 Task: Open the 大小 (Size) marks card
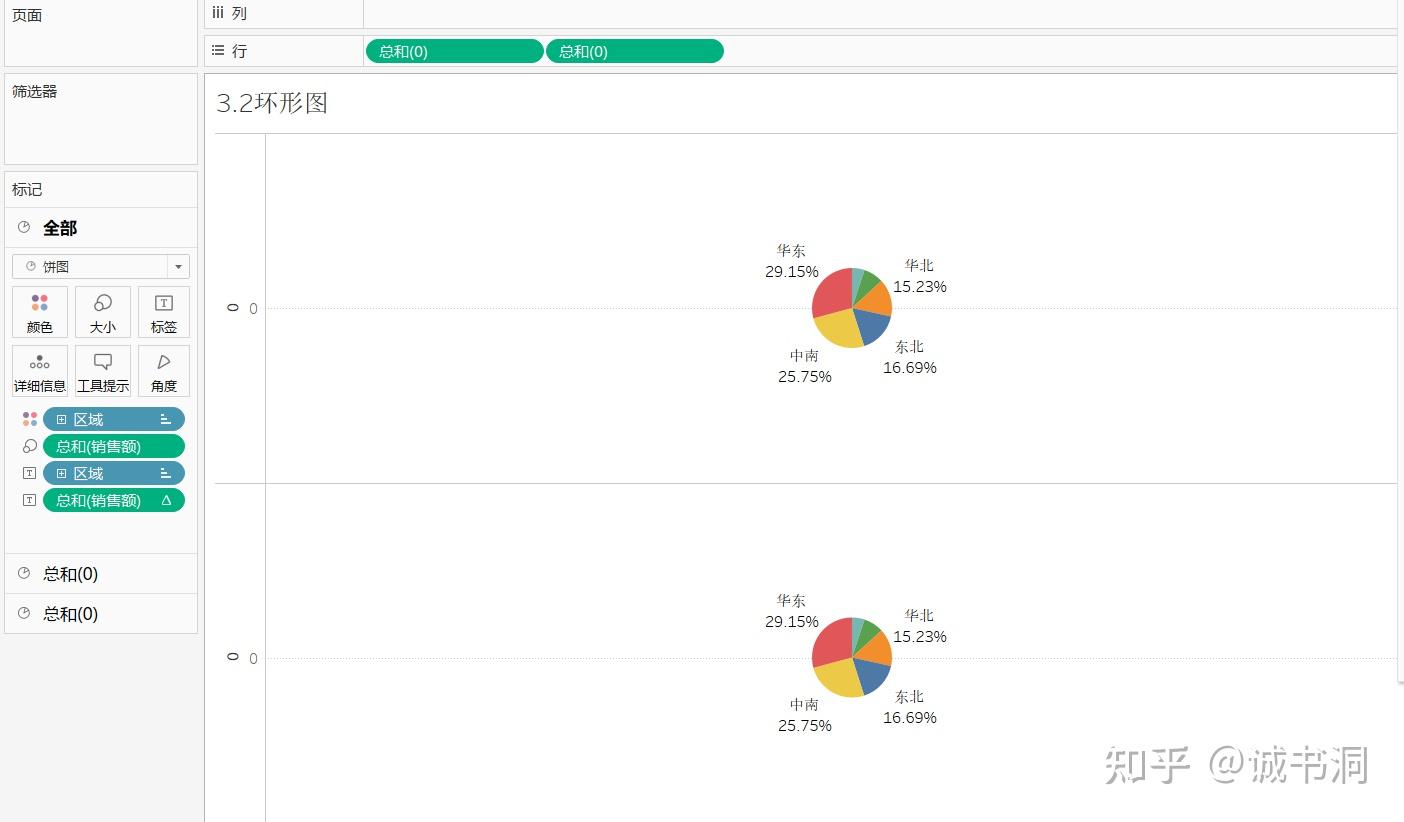(102, 312)
